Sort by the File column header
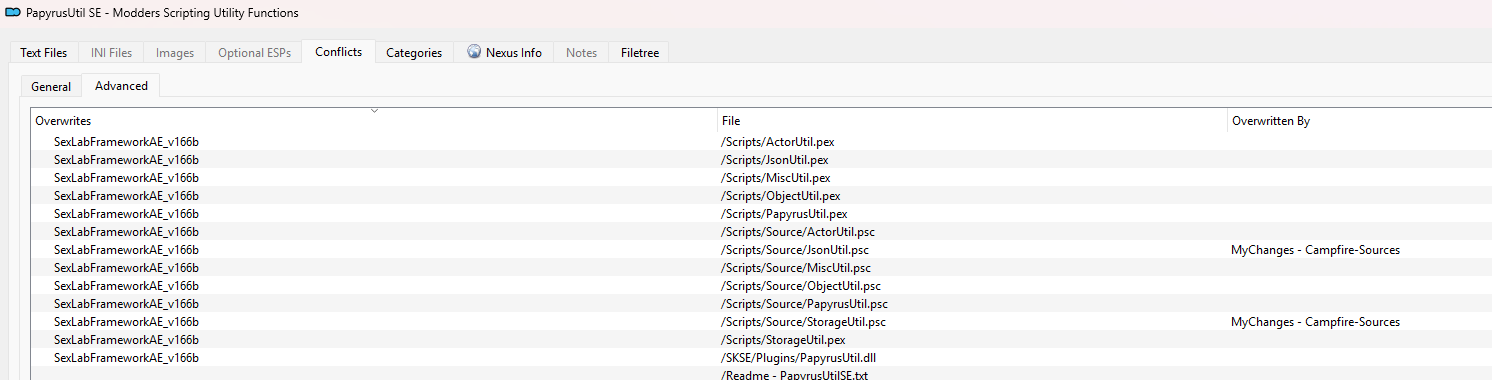Image resolution: width=1492 pixels, height=380 pixels. click(x=972, y=121)
